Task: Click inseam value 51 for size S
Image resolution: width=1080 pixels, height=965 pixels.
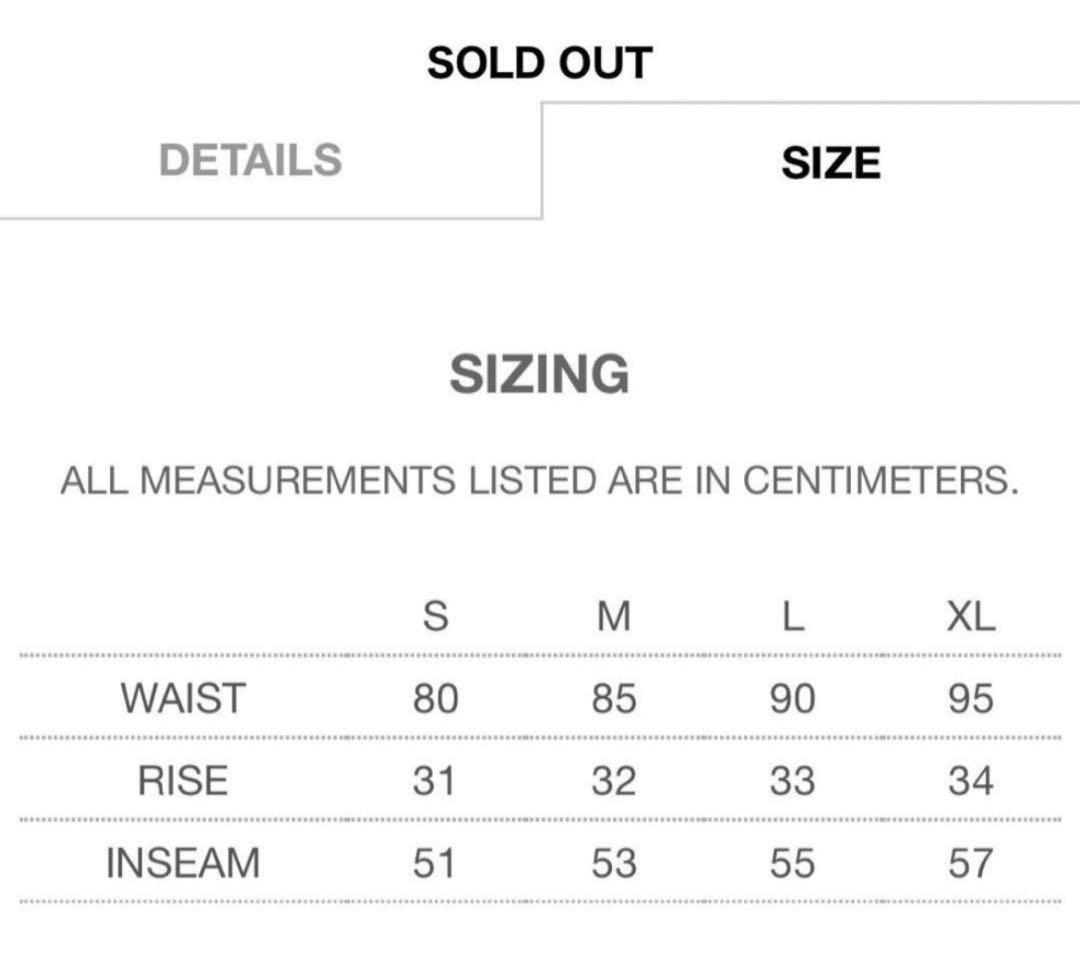Action: coord(435,862)
